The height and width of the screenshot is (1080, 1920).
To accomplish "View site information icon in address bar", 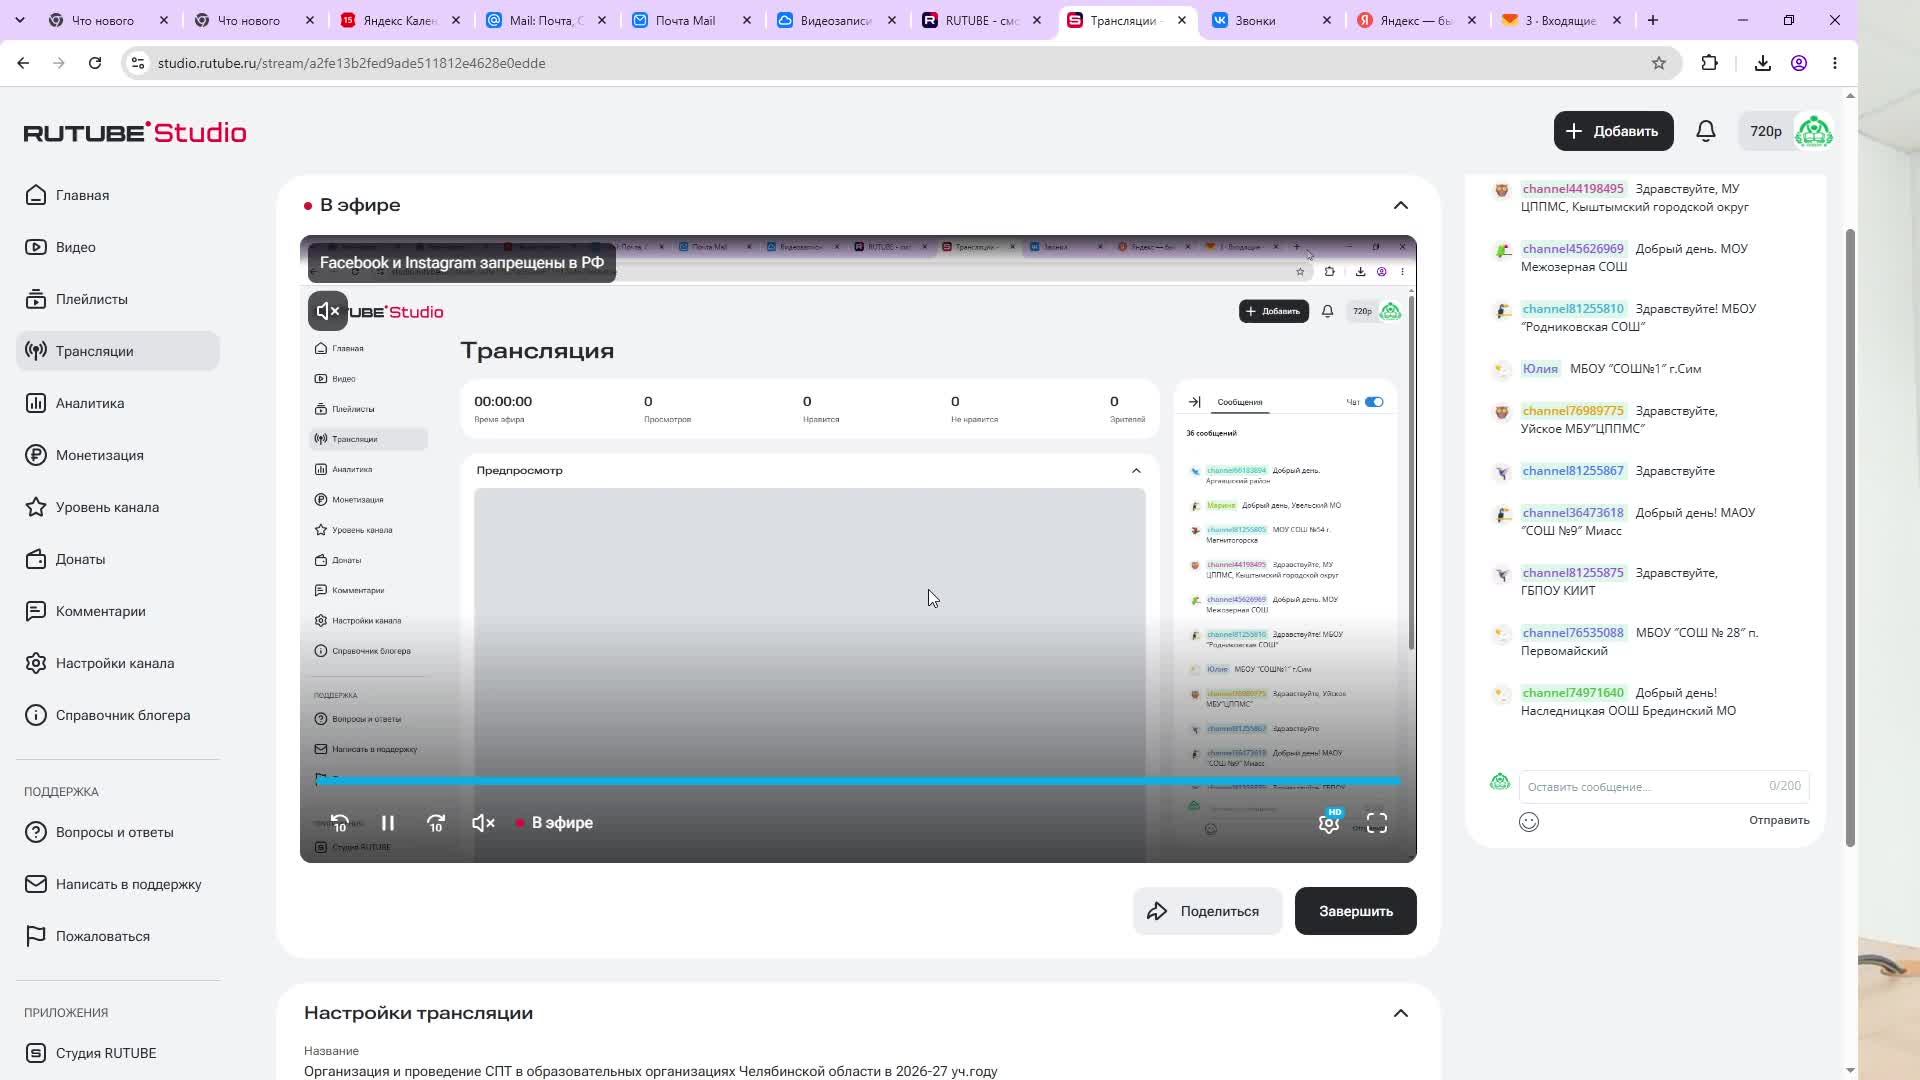I will 138,63.
